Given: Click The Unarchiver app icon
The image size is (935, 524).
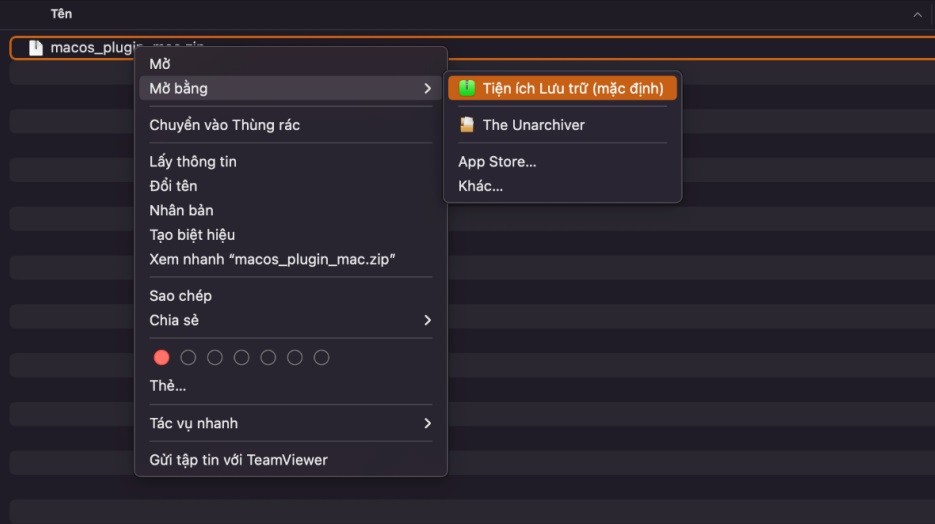Looking at the screenshot, I should (x=467, y=125).
